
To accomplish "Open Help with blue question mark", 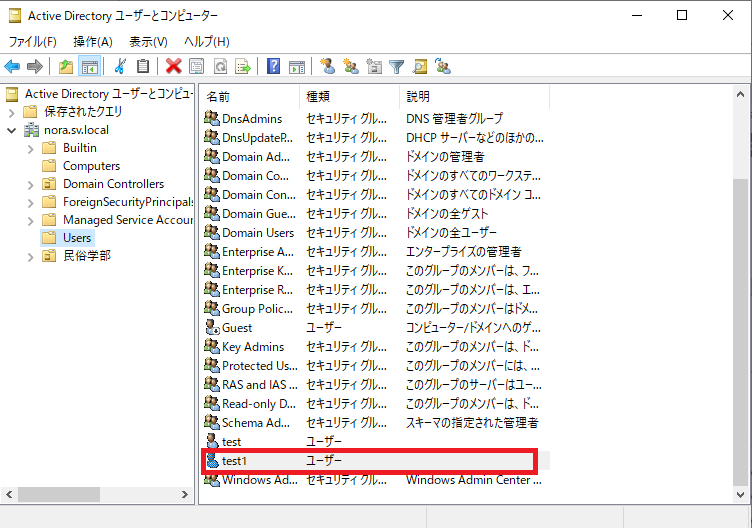I will pos(273,66).
